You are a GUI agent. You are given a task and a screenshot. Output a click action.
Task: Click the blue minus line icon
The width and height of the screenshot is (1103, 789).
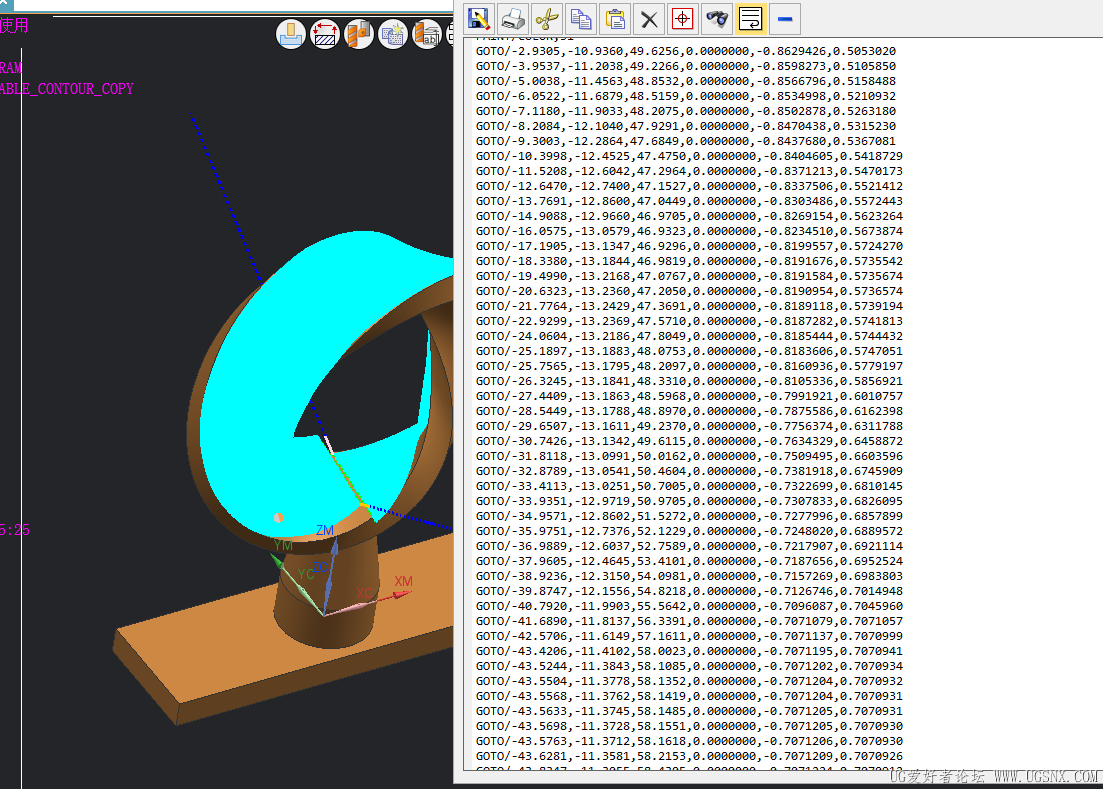click(x=785, y=19)
